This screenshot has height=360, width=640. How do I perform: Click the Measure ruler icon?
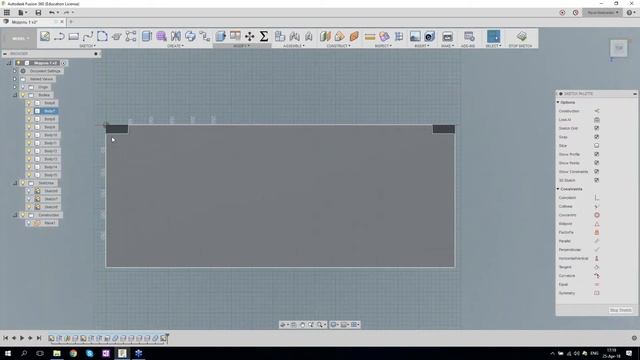[370, 36]
